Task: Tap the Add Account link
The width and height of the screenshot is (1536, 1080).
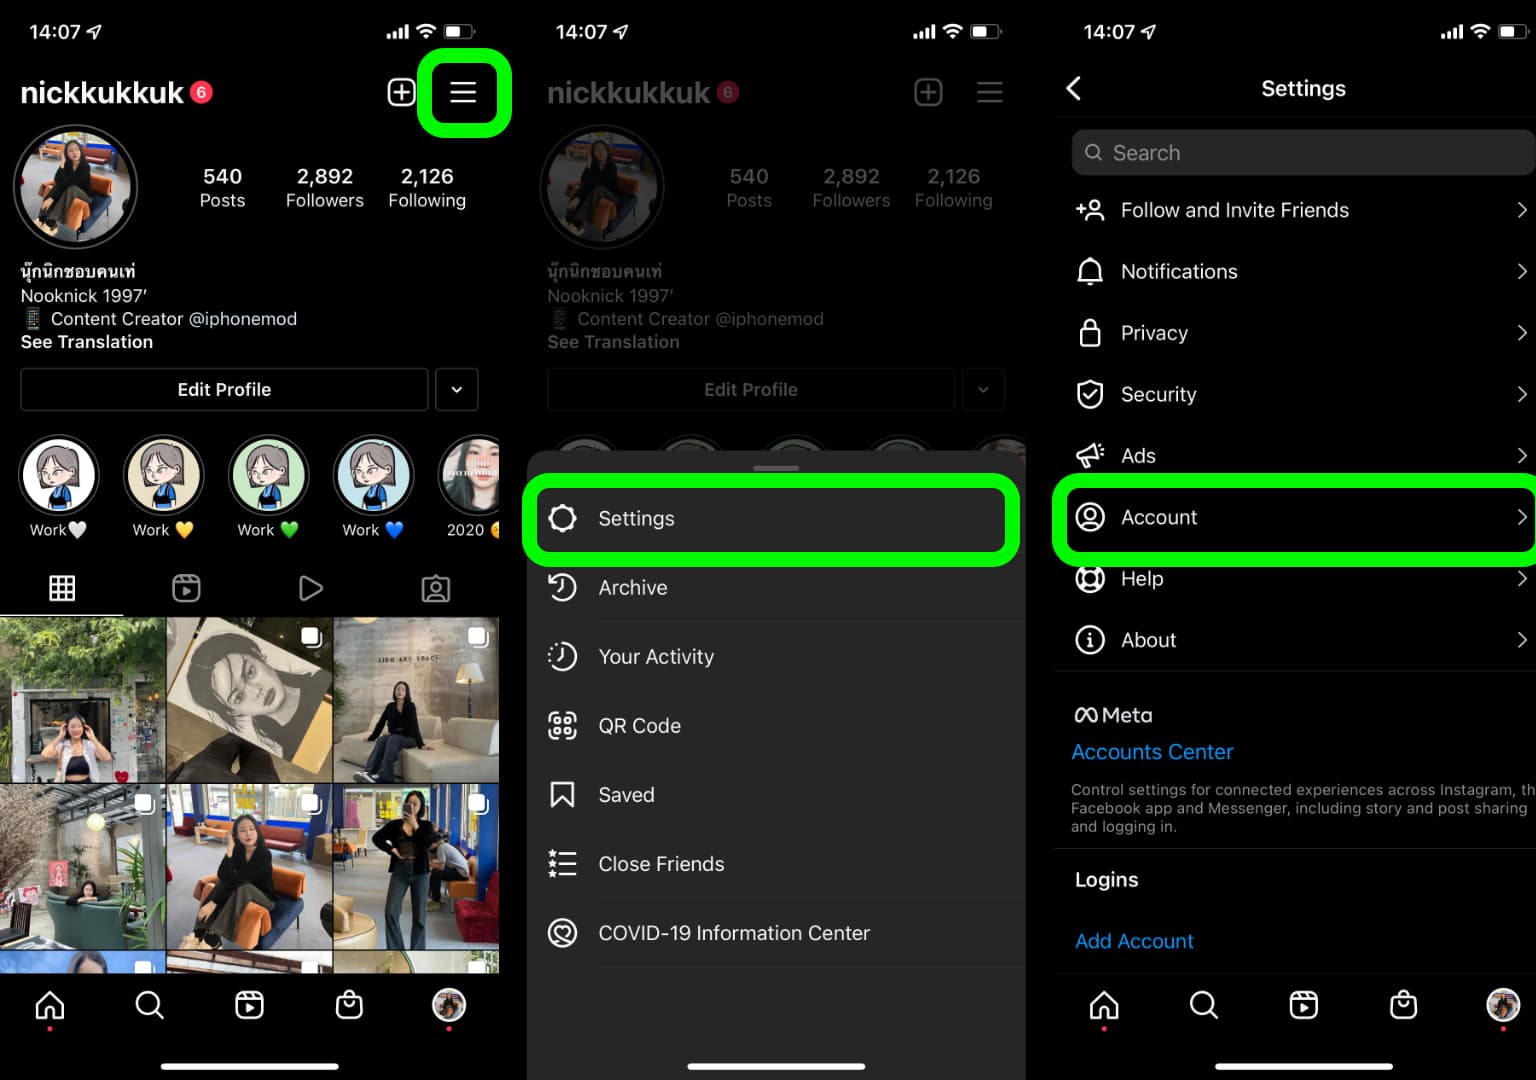Action: (x=1134, y=941)
